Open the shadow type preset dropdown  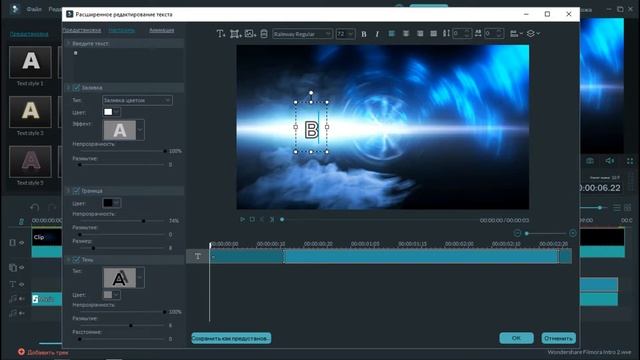(x=140, y=278)
